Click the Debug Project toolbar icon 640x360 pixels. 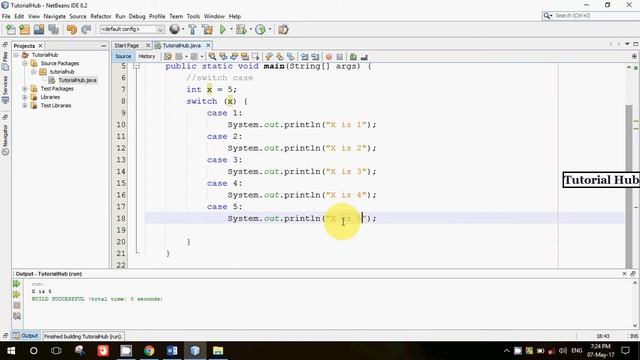click(241, 29)
